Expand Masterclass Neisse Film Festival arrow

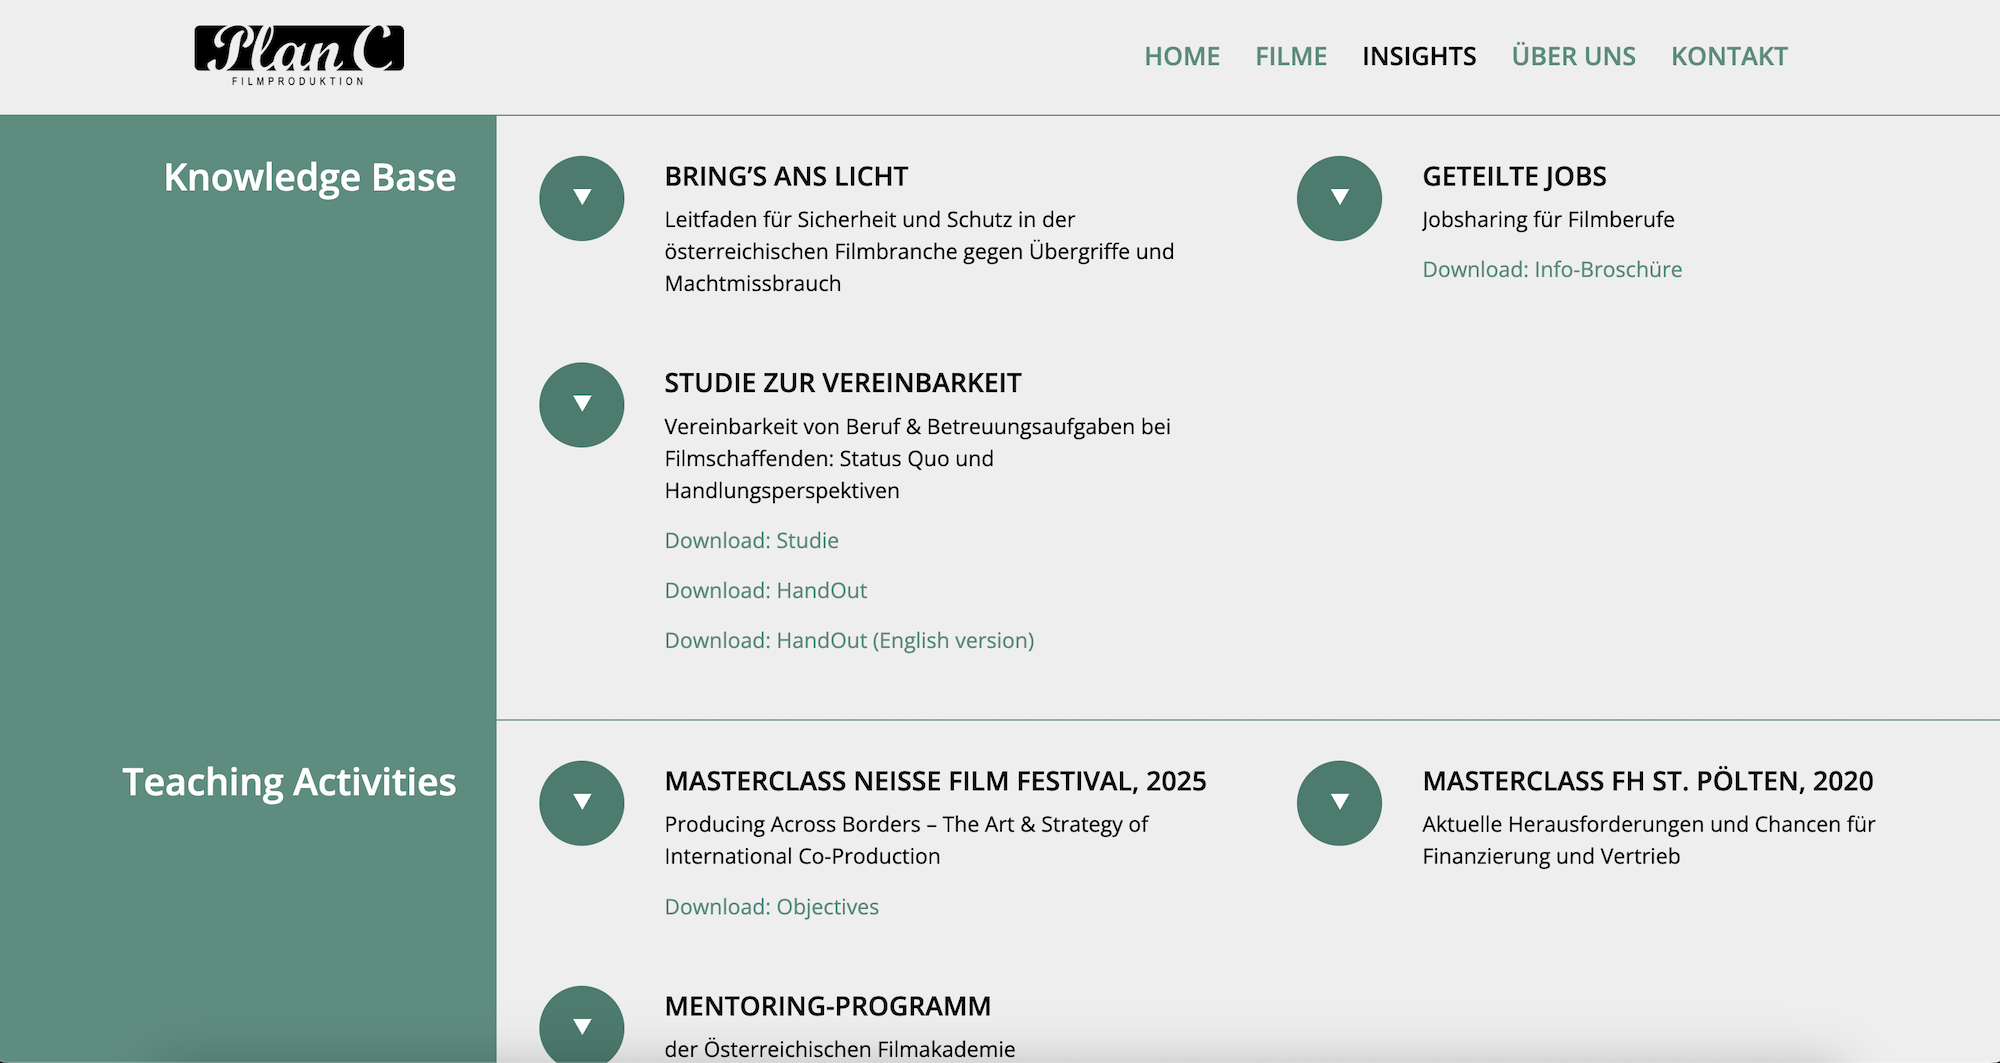tap(581, 803)
